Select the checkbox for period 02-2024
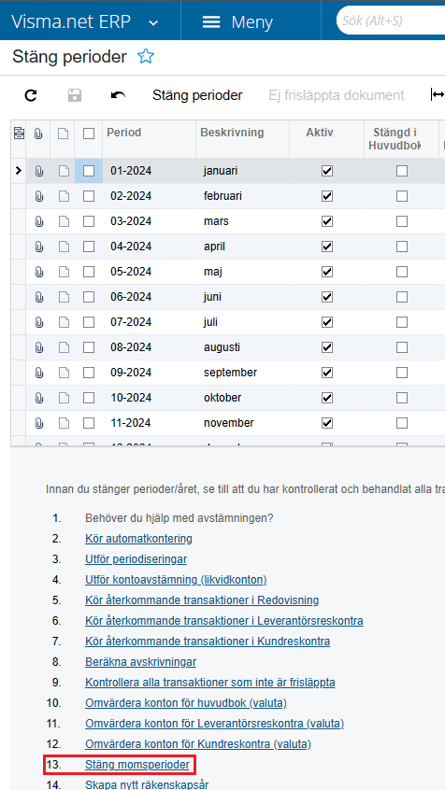 pos(89,196)
